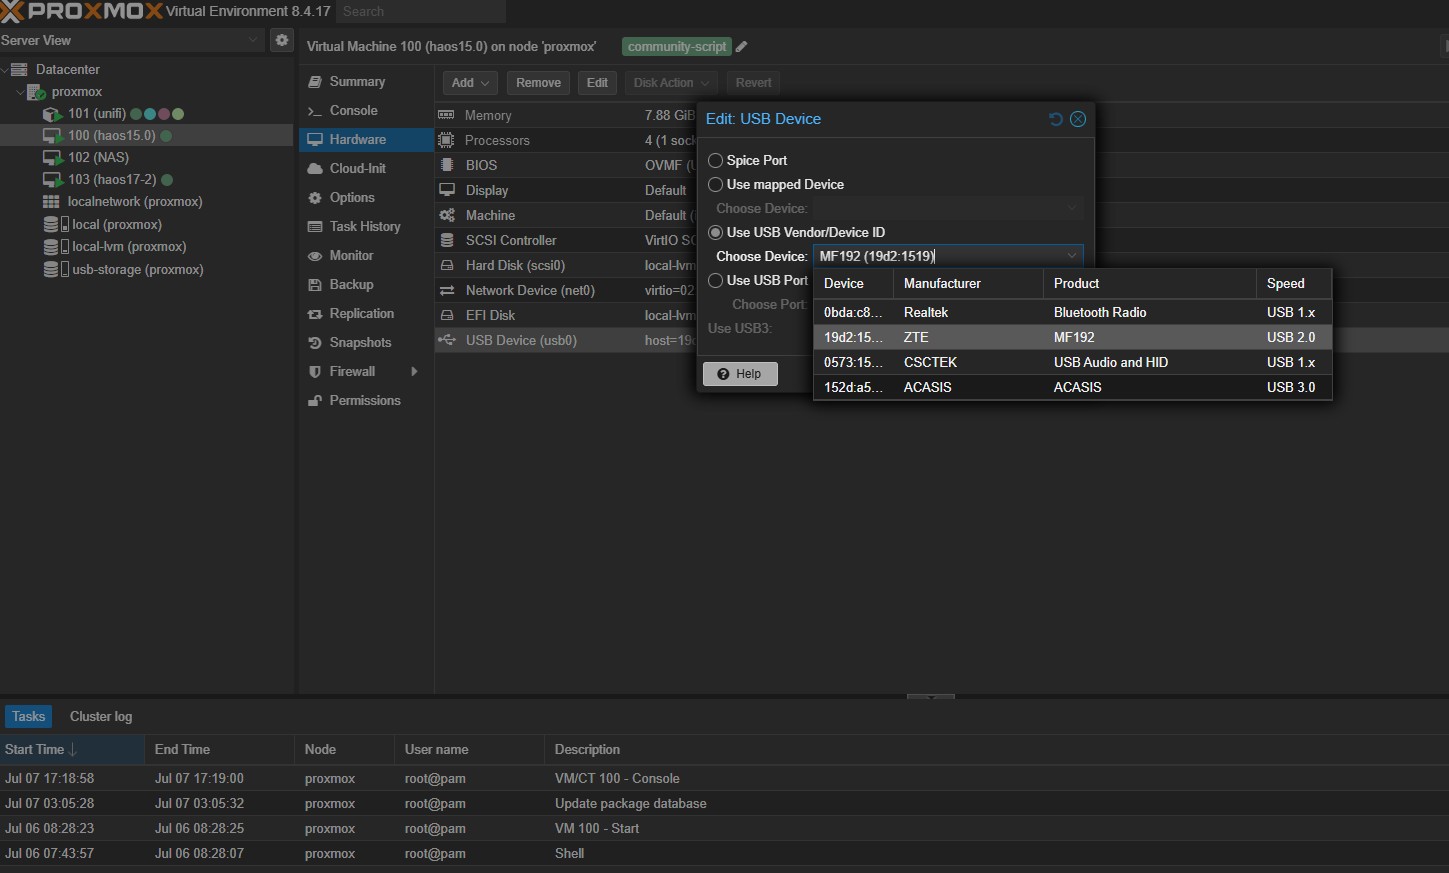Collapse the proxmox node in the server tree
The image size is (1449, 873).
(20, 92)
